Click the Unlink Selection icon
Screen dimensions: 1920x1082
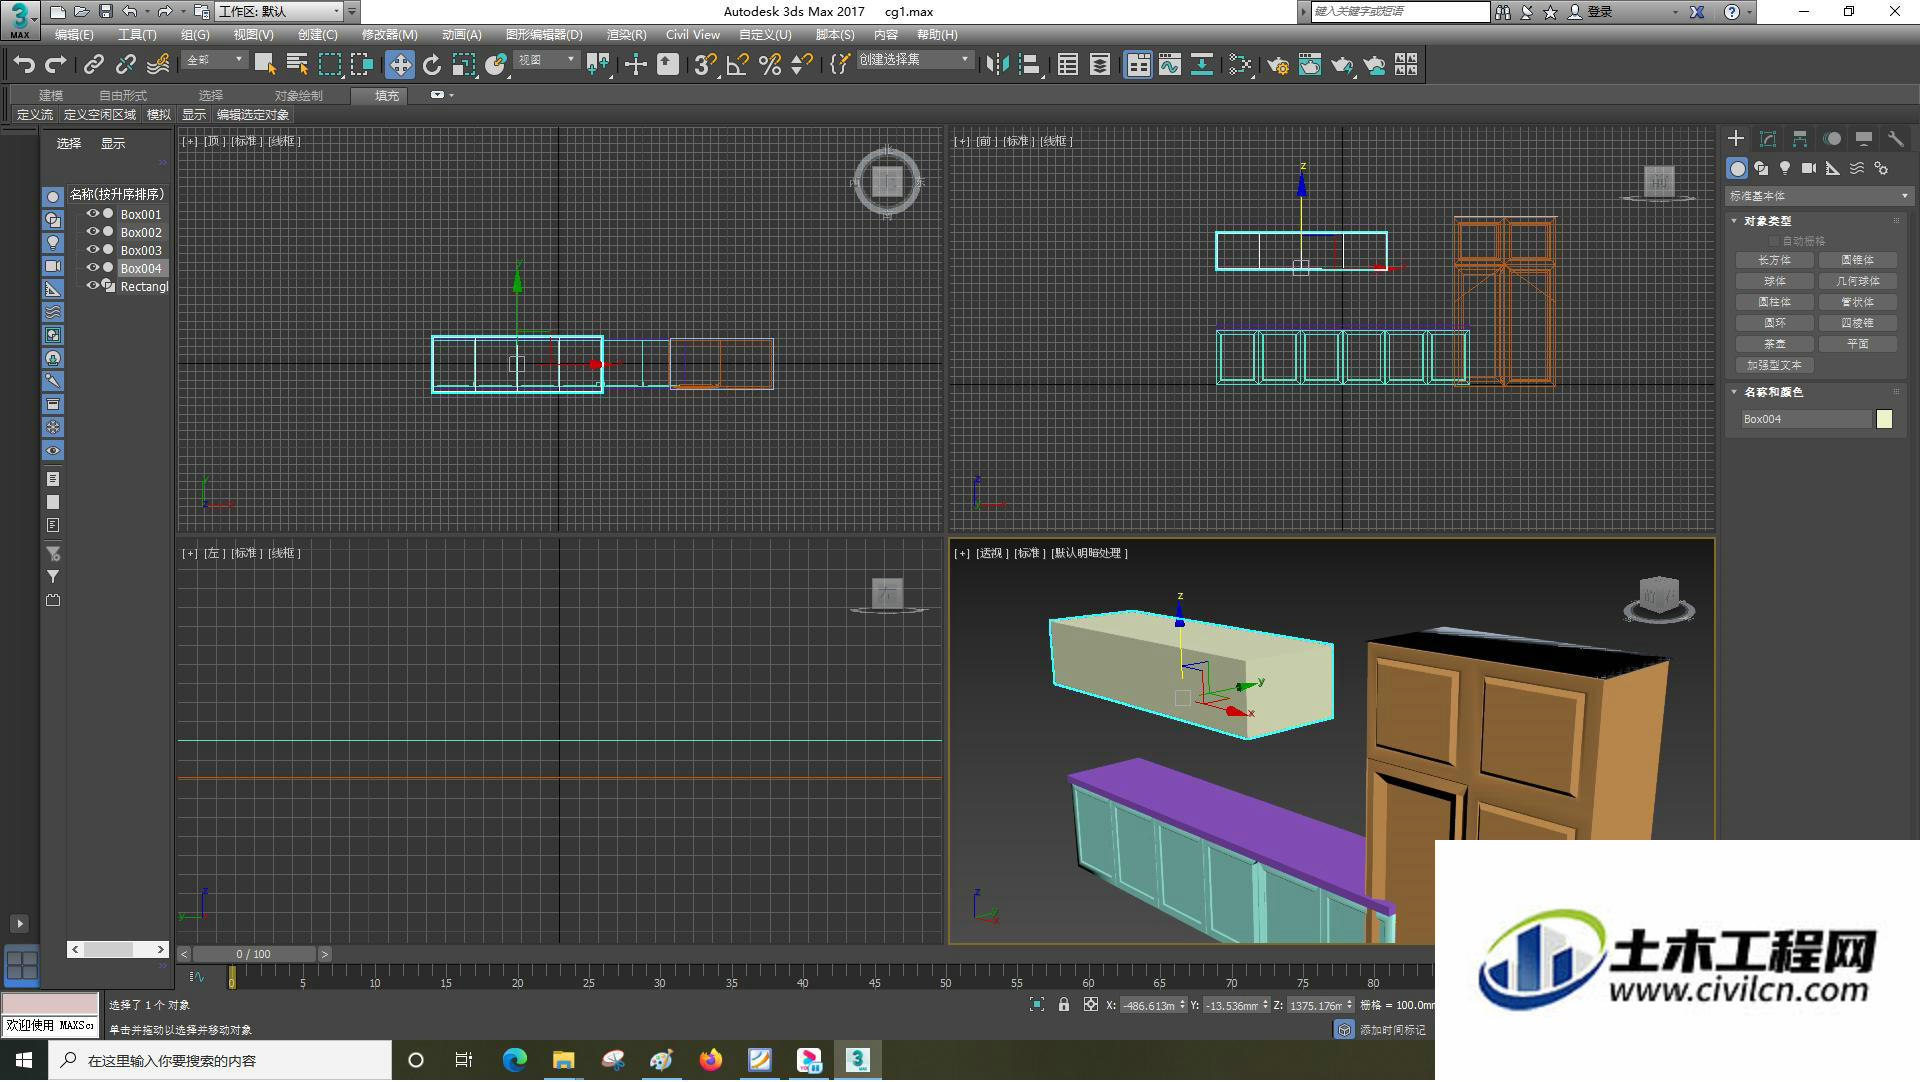[x=125, y=65]
